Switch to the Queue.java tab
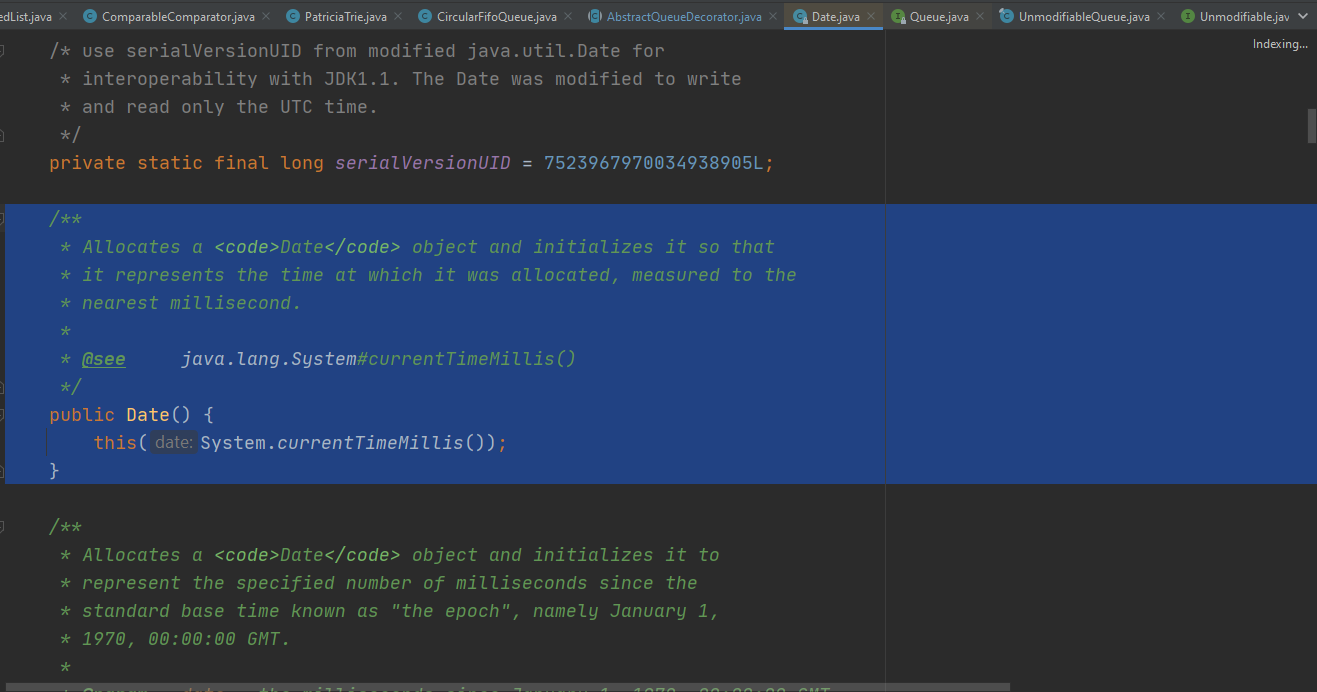1317x692 pixels. pos(930,16)
